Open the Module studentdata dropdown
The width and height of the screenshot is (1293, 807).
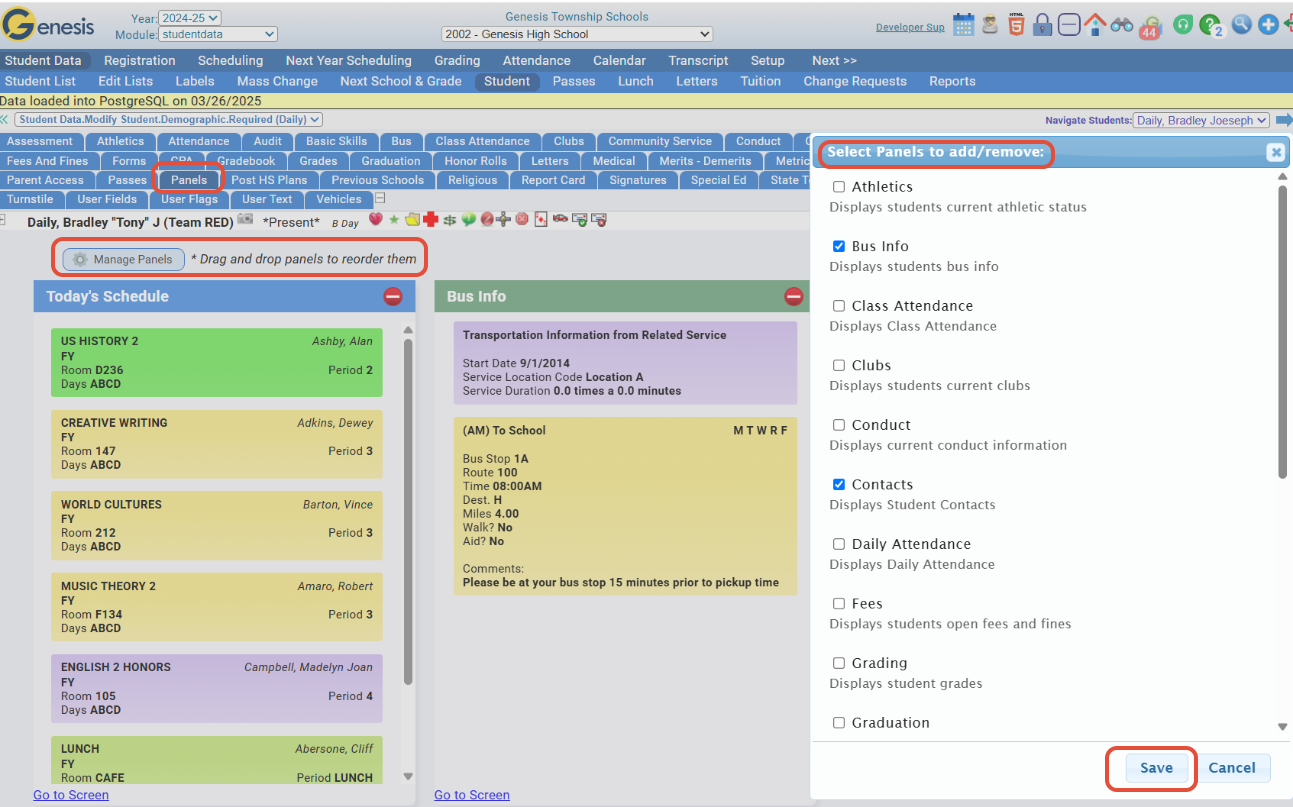[x=219, y=34]
